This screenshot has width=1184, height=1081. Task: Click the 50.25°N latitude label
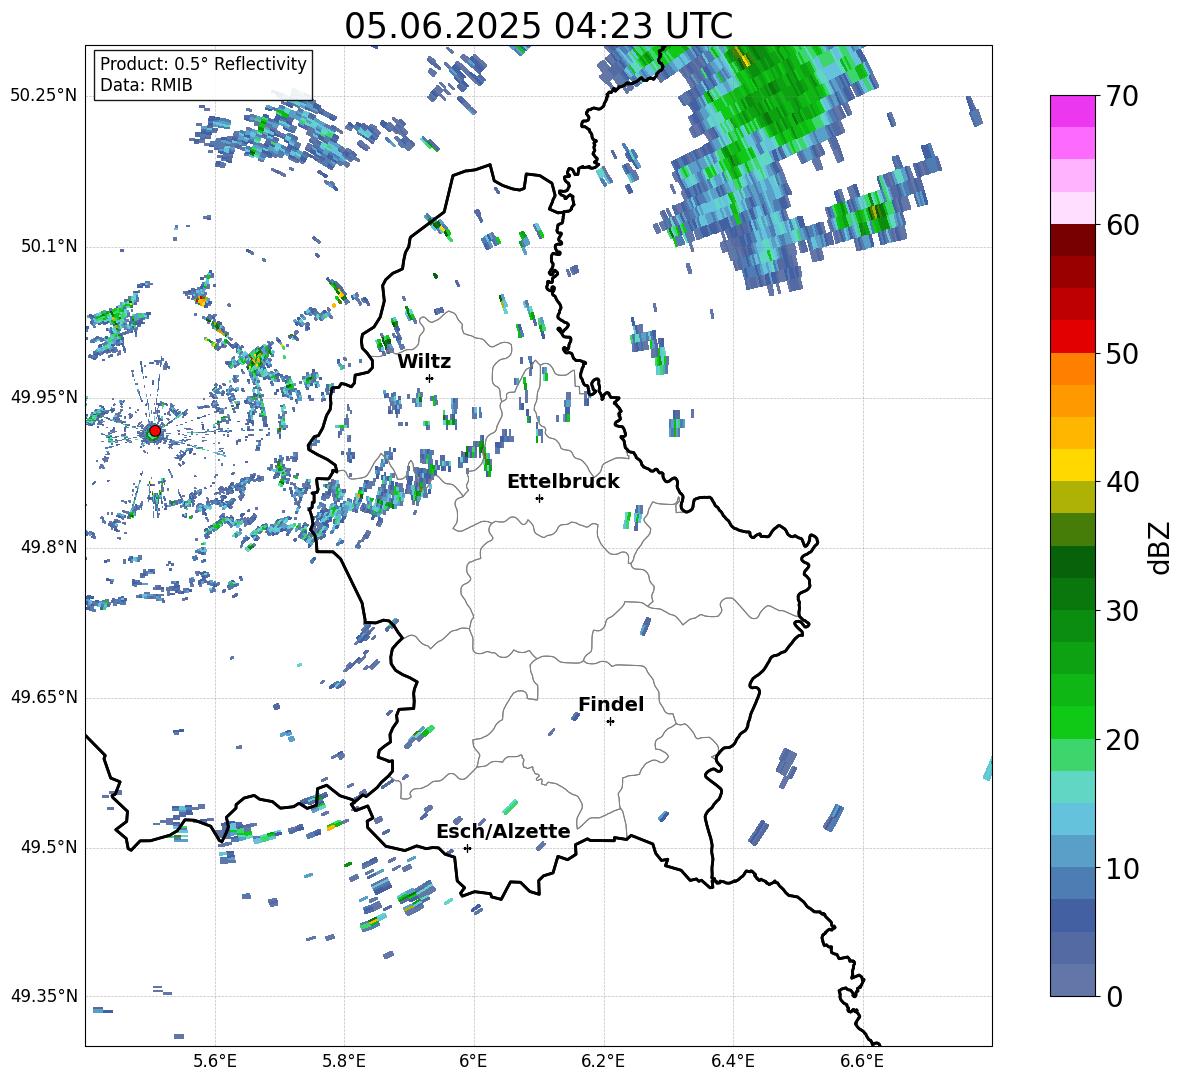pyautogui.click(x=44, y=96)
